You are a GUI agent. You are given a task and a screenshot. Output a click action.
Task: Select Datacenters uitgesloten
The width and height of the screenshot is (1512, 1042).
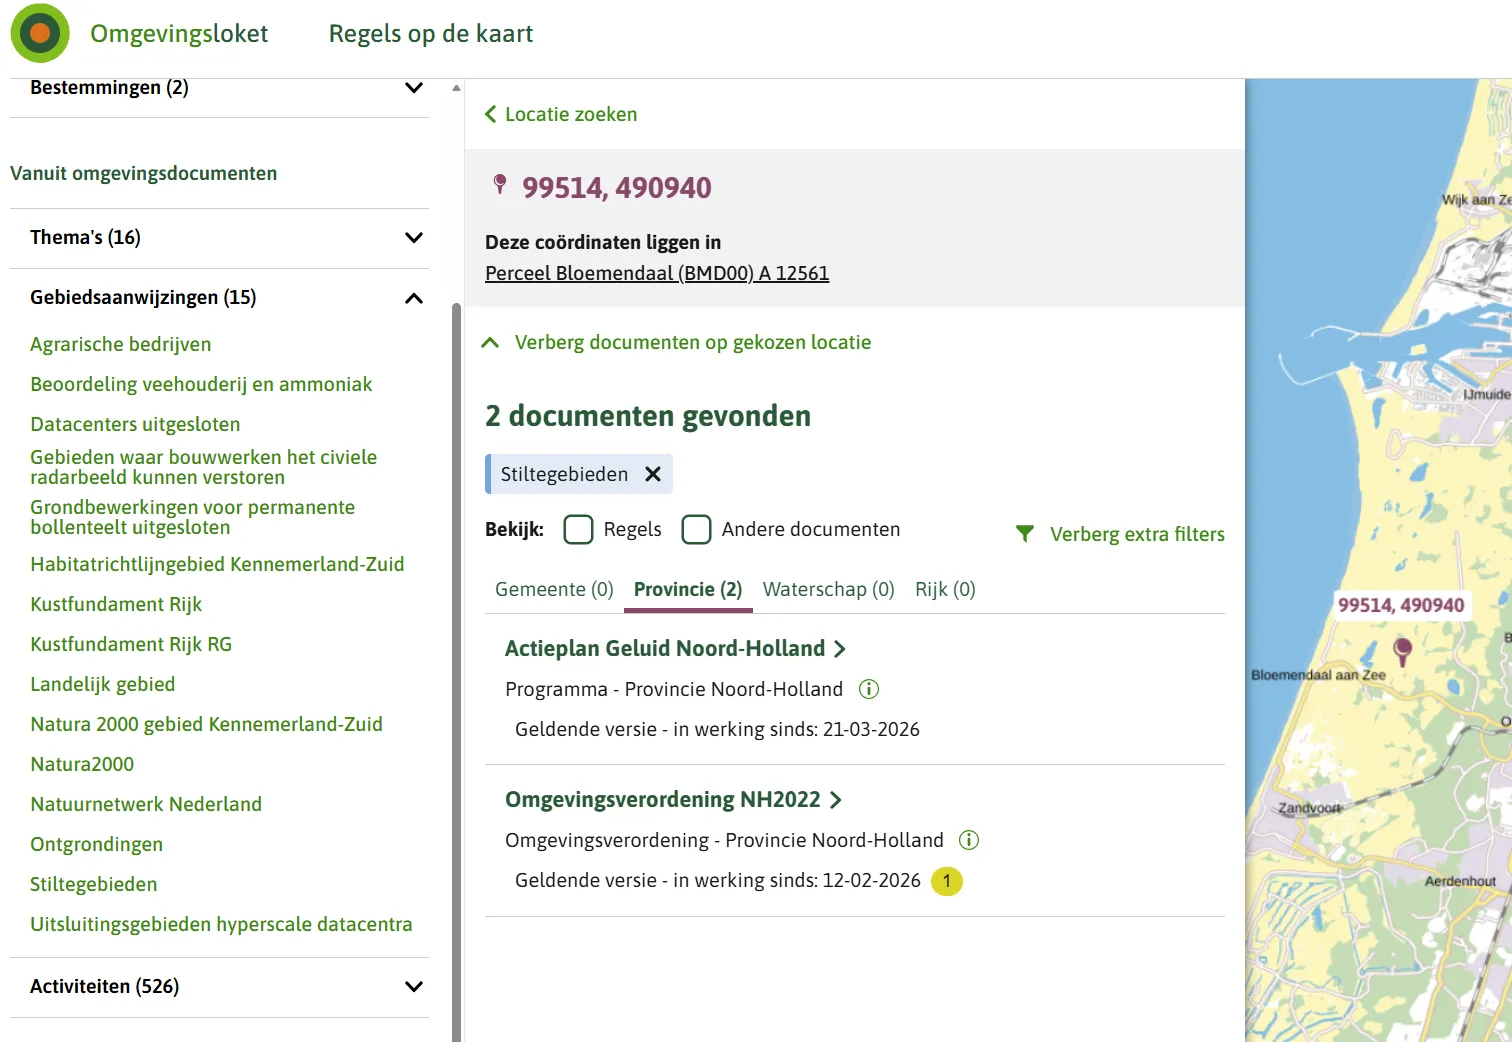tap(135, 424)
